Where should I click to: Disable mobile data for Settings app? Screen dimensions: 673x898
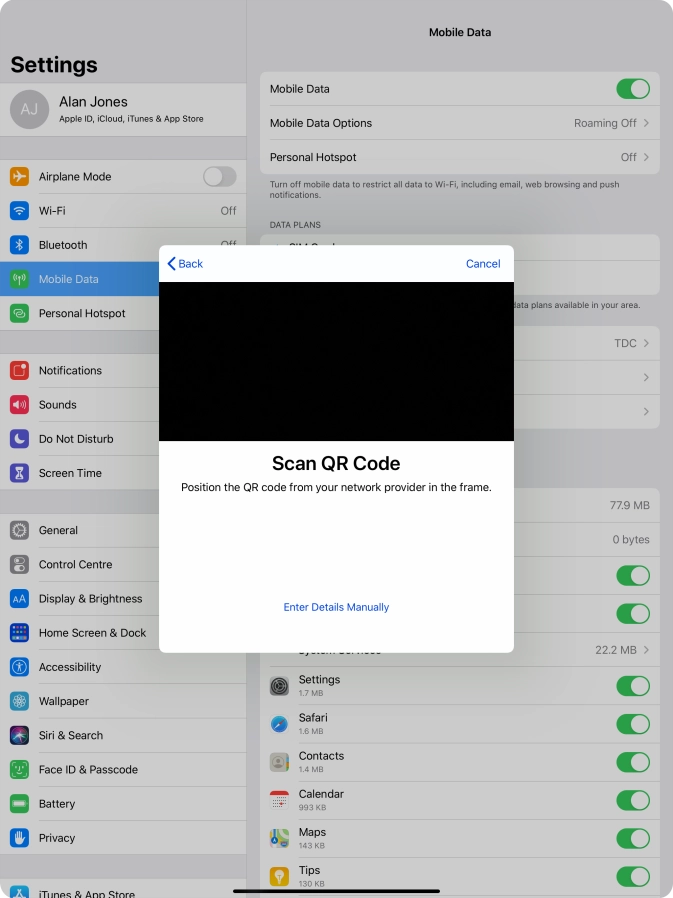[633, 686]
